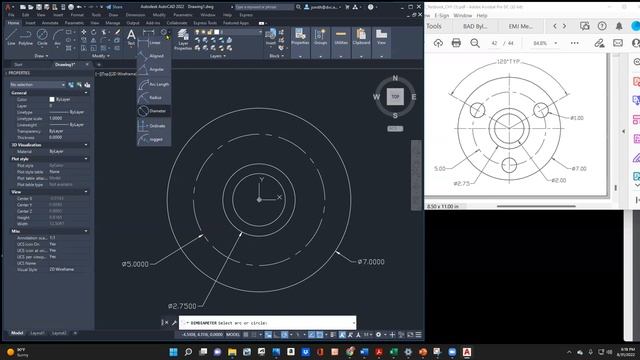
Task: Click the Move tool in Modify panel
Action: (x=84, y=32)
